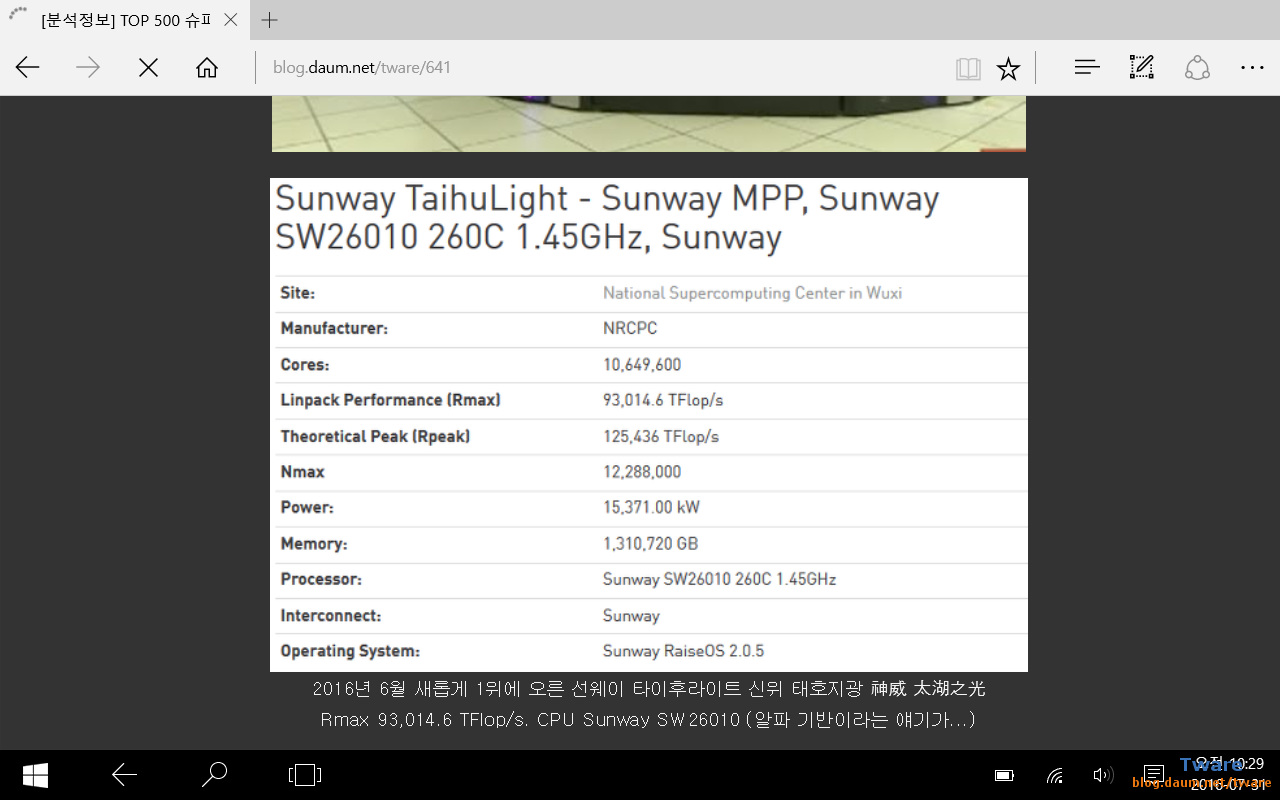The height and width of the screenshot is (800, 1280).
Task: Open a new tab with plus button
Action: (269, 20)
